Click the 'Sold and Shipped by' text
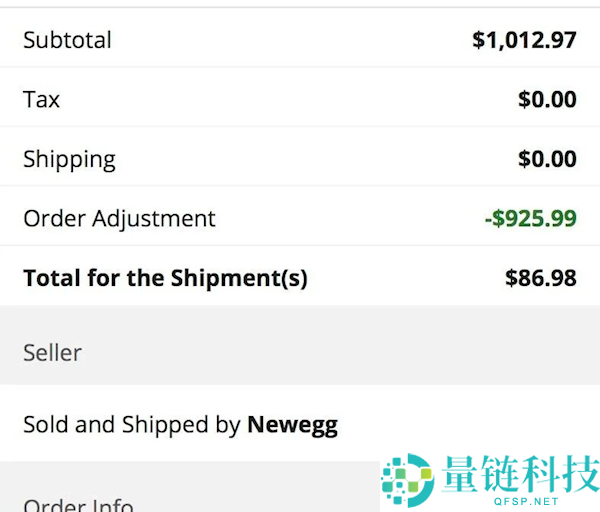The image size is (600, 512). point(132,425)
